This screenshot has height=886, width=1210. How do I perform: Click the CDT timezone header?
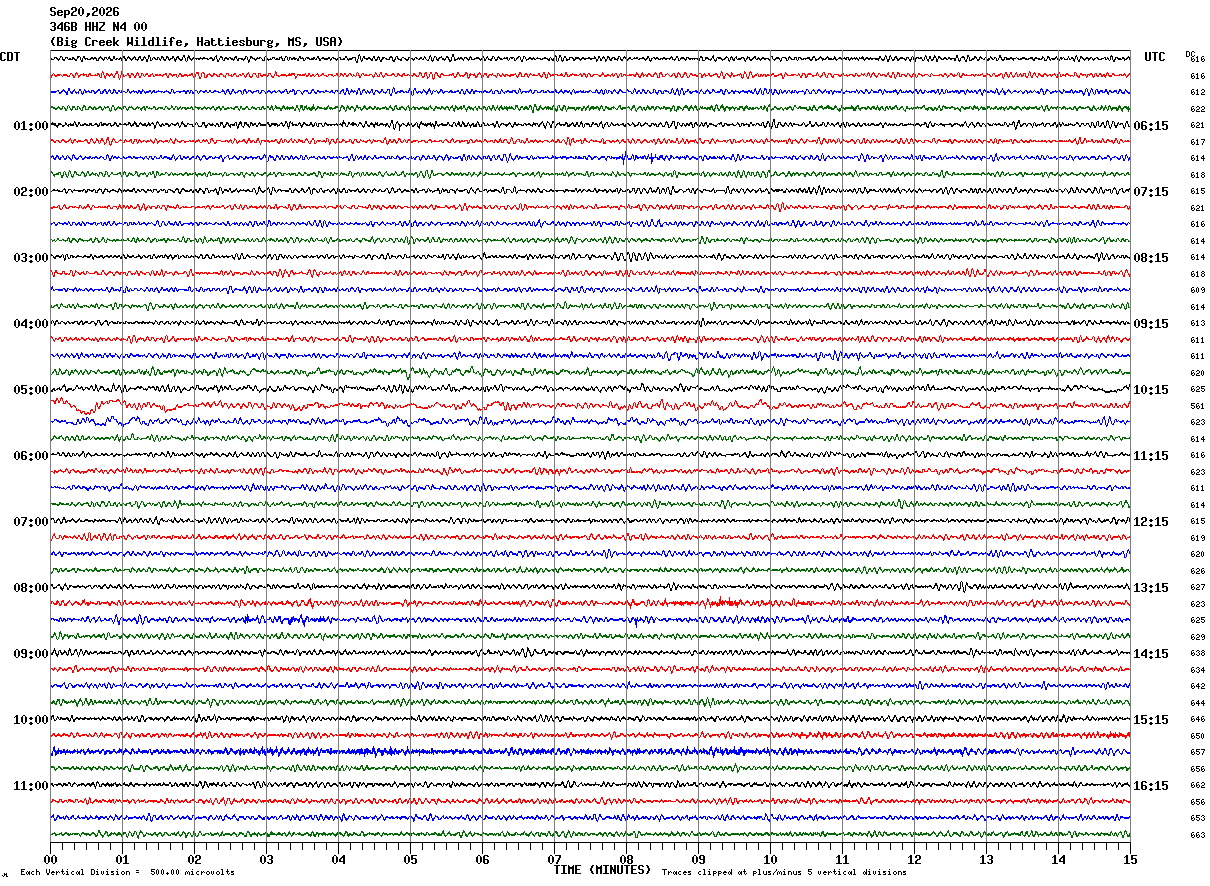pos(10,57)
